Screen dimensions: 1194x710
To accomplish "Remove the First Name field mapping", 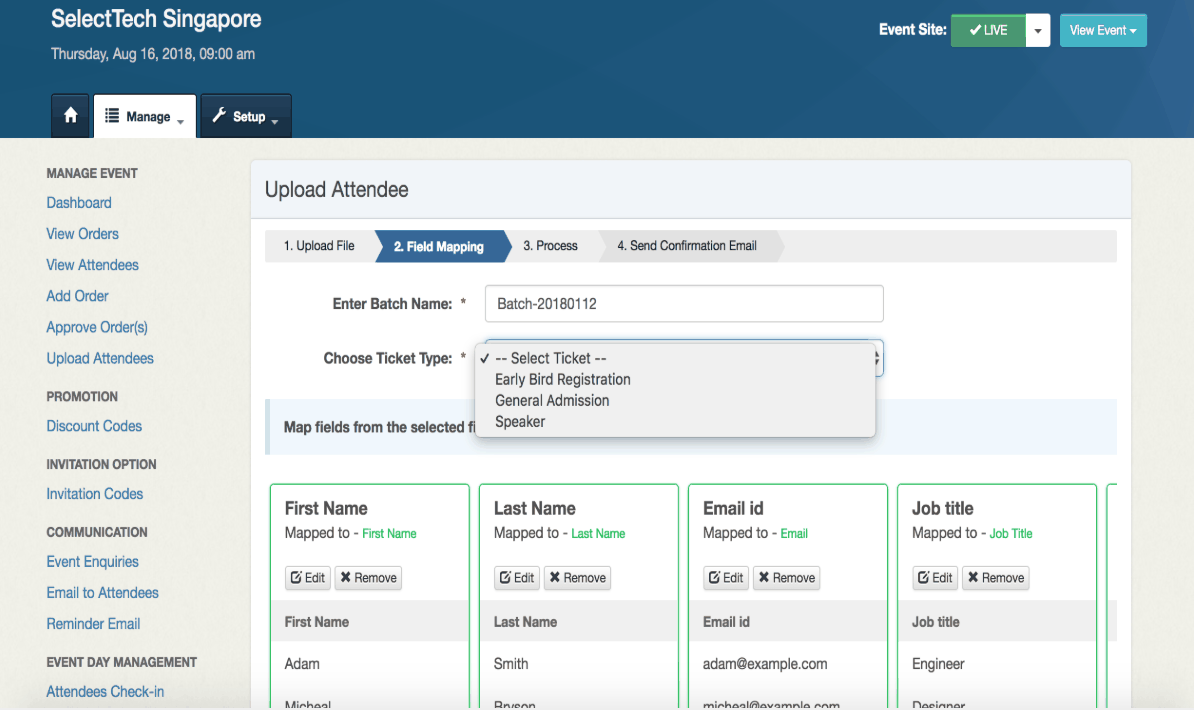I will click(369, 578).
